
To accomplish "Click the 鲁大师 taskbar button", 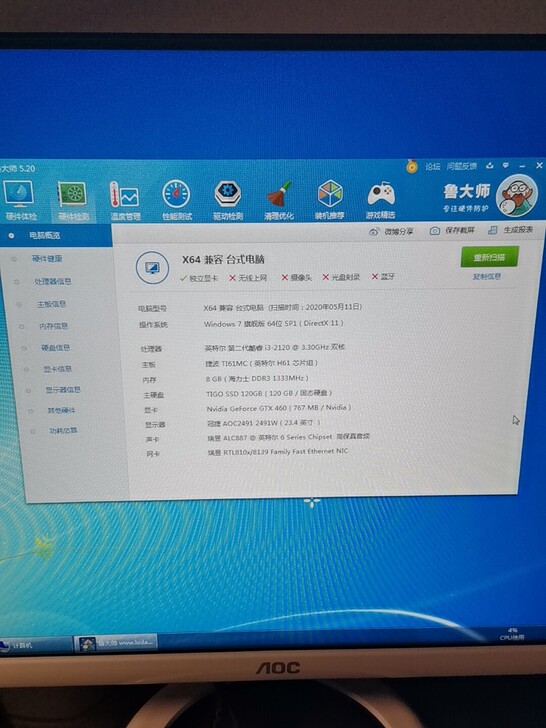I will (116, 643).
